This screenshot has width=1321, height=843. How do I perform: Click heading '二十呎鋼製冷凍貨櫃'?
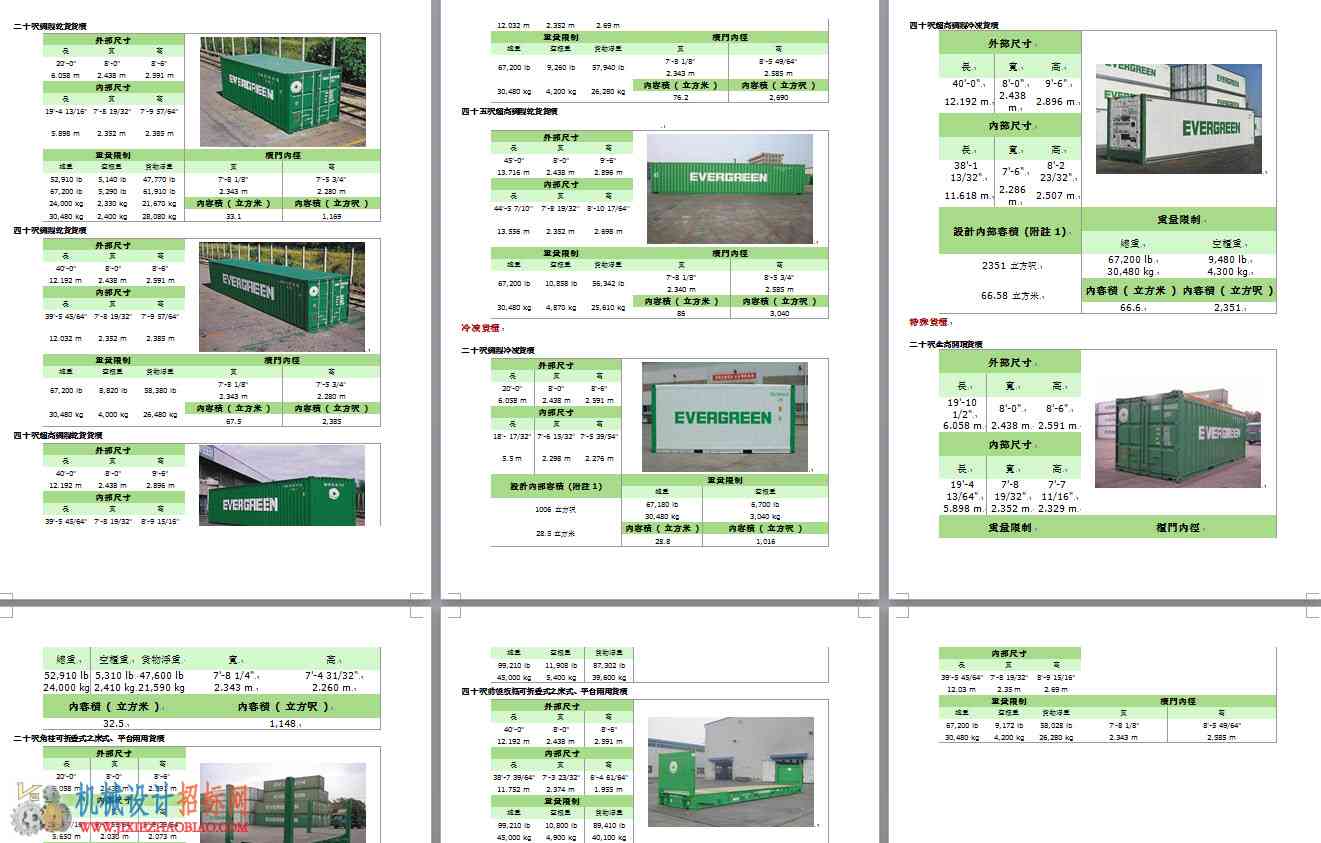498,351
